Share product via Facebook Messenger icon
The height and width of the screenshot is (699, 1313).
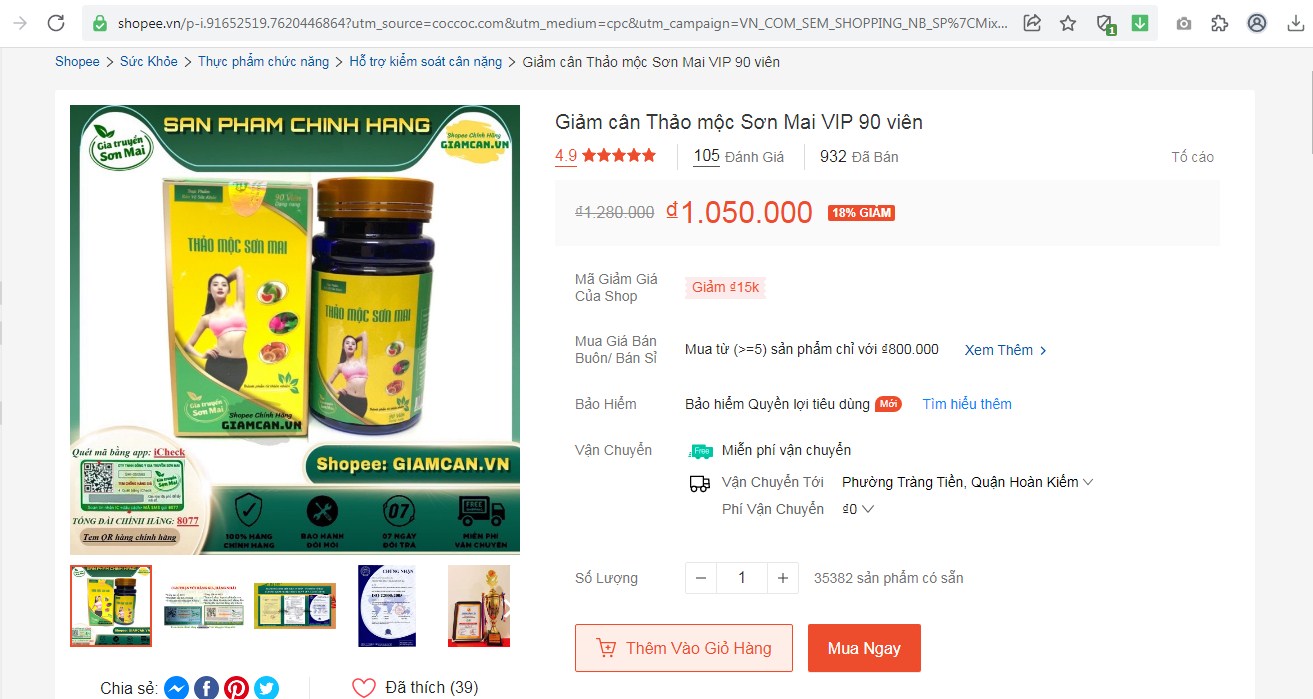click(x=176, y=688)
